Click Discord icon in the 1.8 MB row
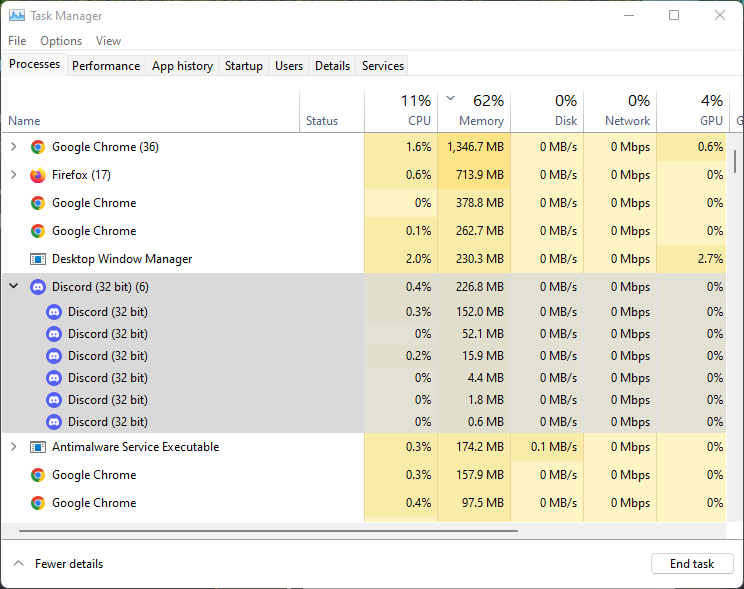744x589 pixels. 54,400
